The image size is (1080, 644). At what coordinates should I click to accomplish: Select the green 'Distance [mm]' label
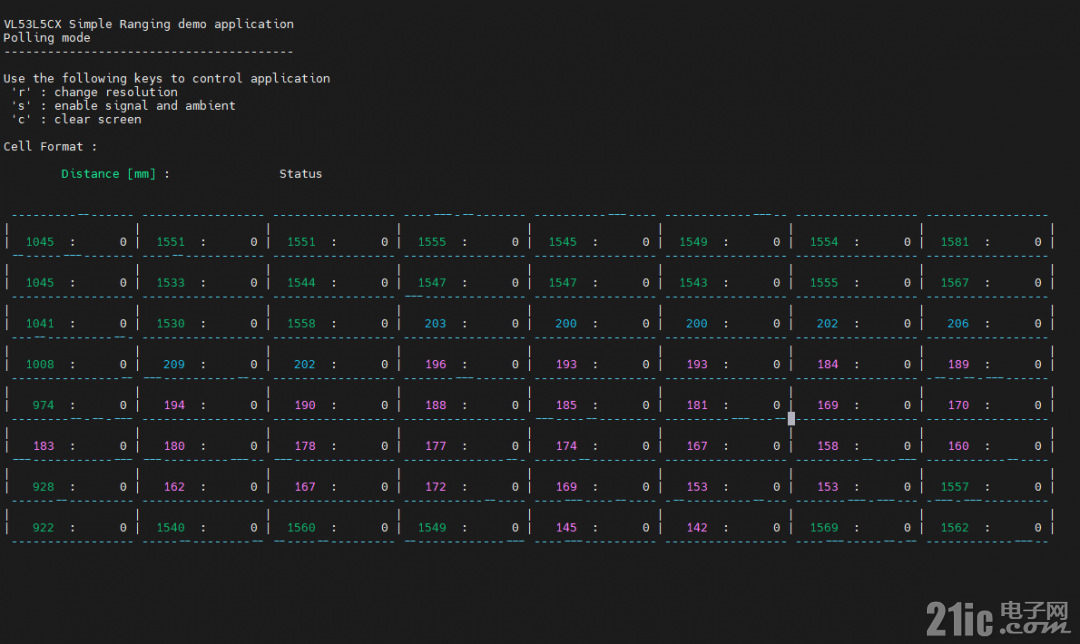[x=108, y=174]
